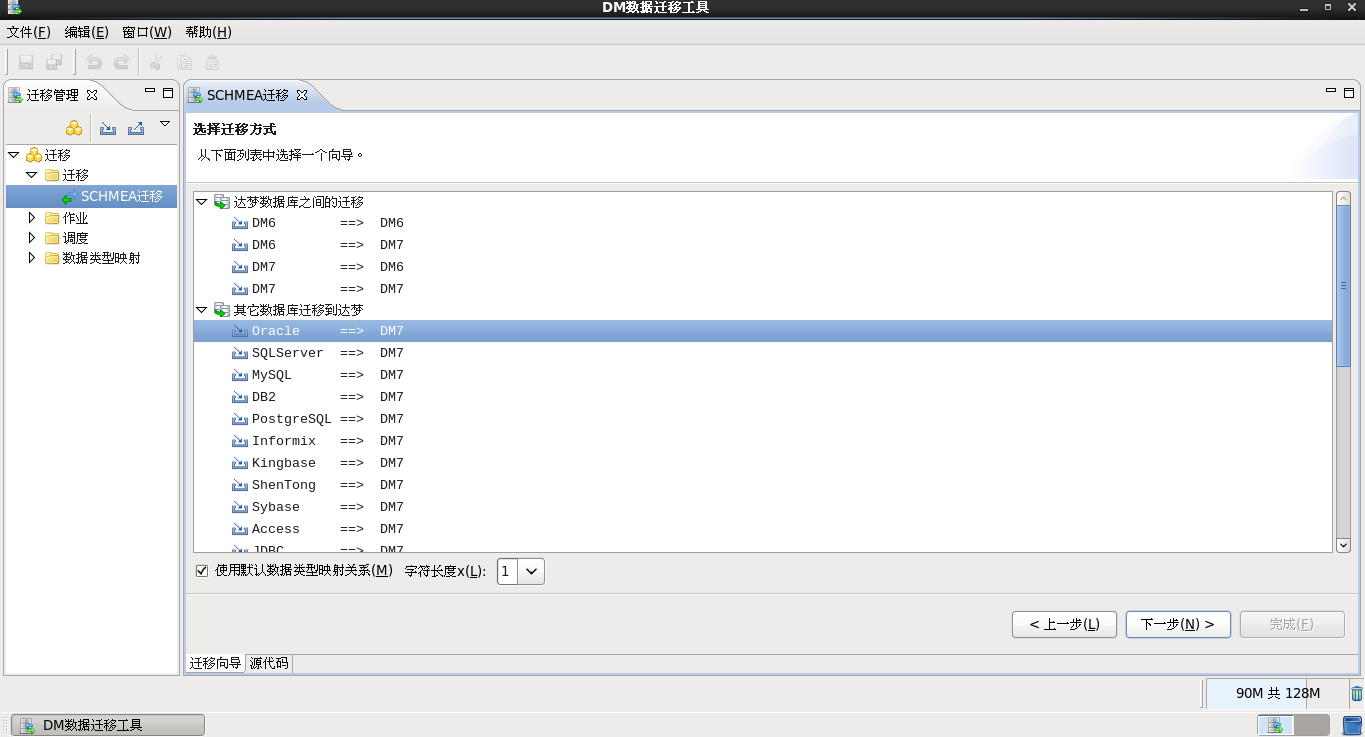The width and height of the screenshot is (1365, 737).
Task: Click the trash icon in desktop panel
Action: pyautogui.click(x=1350, y=725)
